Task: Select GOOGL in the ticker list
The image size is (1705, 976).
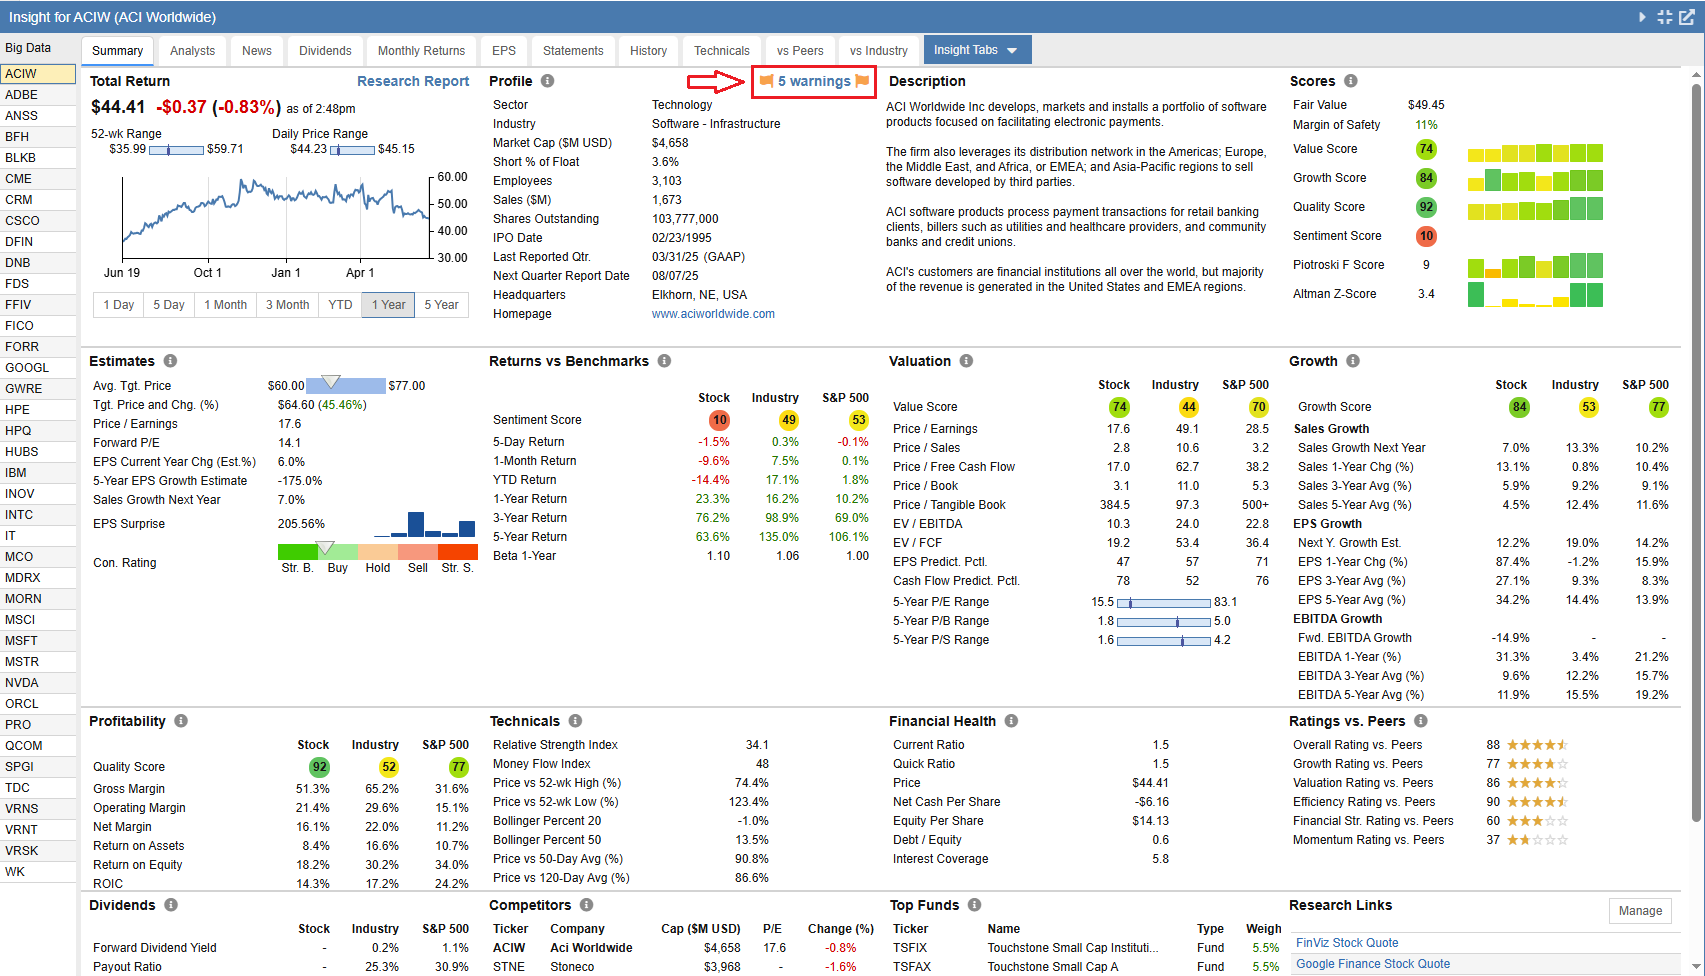Action: [x=38, y=368]
